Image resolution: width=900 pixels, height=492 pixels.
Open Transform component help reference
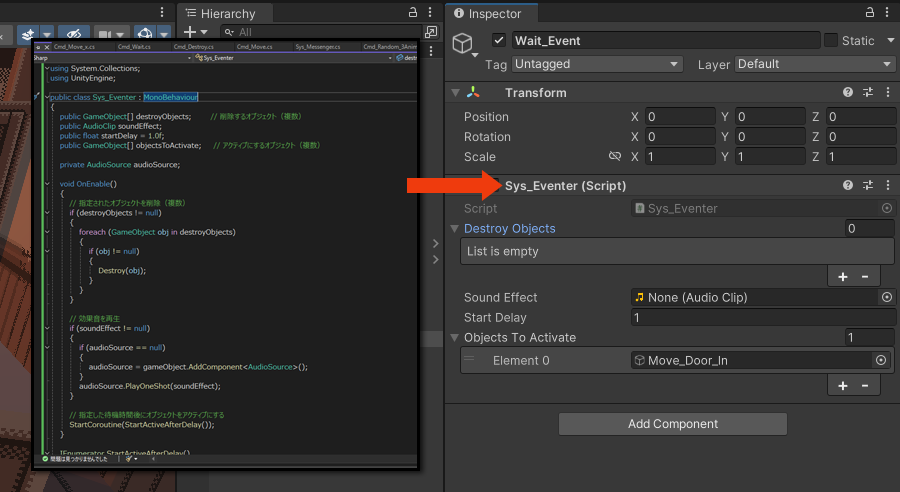(x=848, y=93)
